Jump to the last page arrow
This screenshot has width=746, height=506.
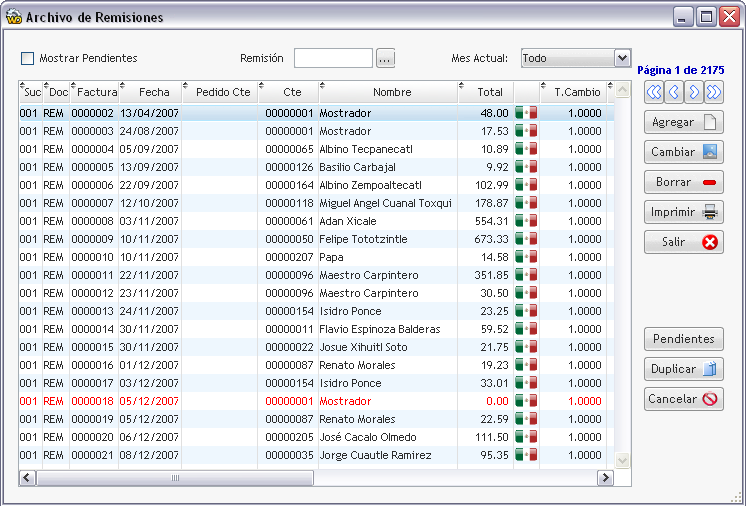tap(714, 92)
